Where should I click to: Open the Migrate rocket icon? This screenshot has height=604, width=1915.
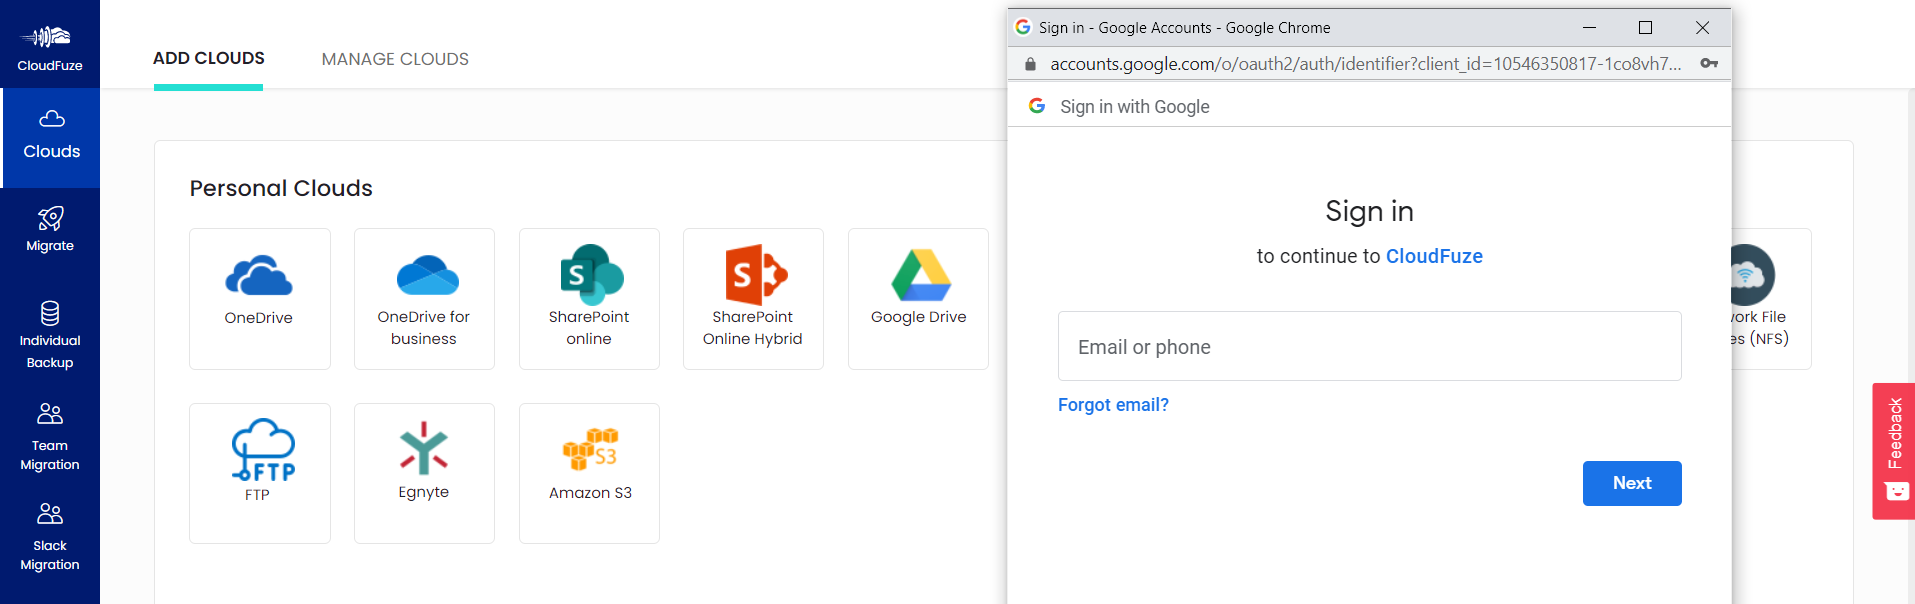(x=50, y=218)
